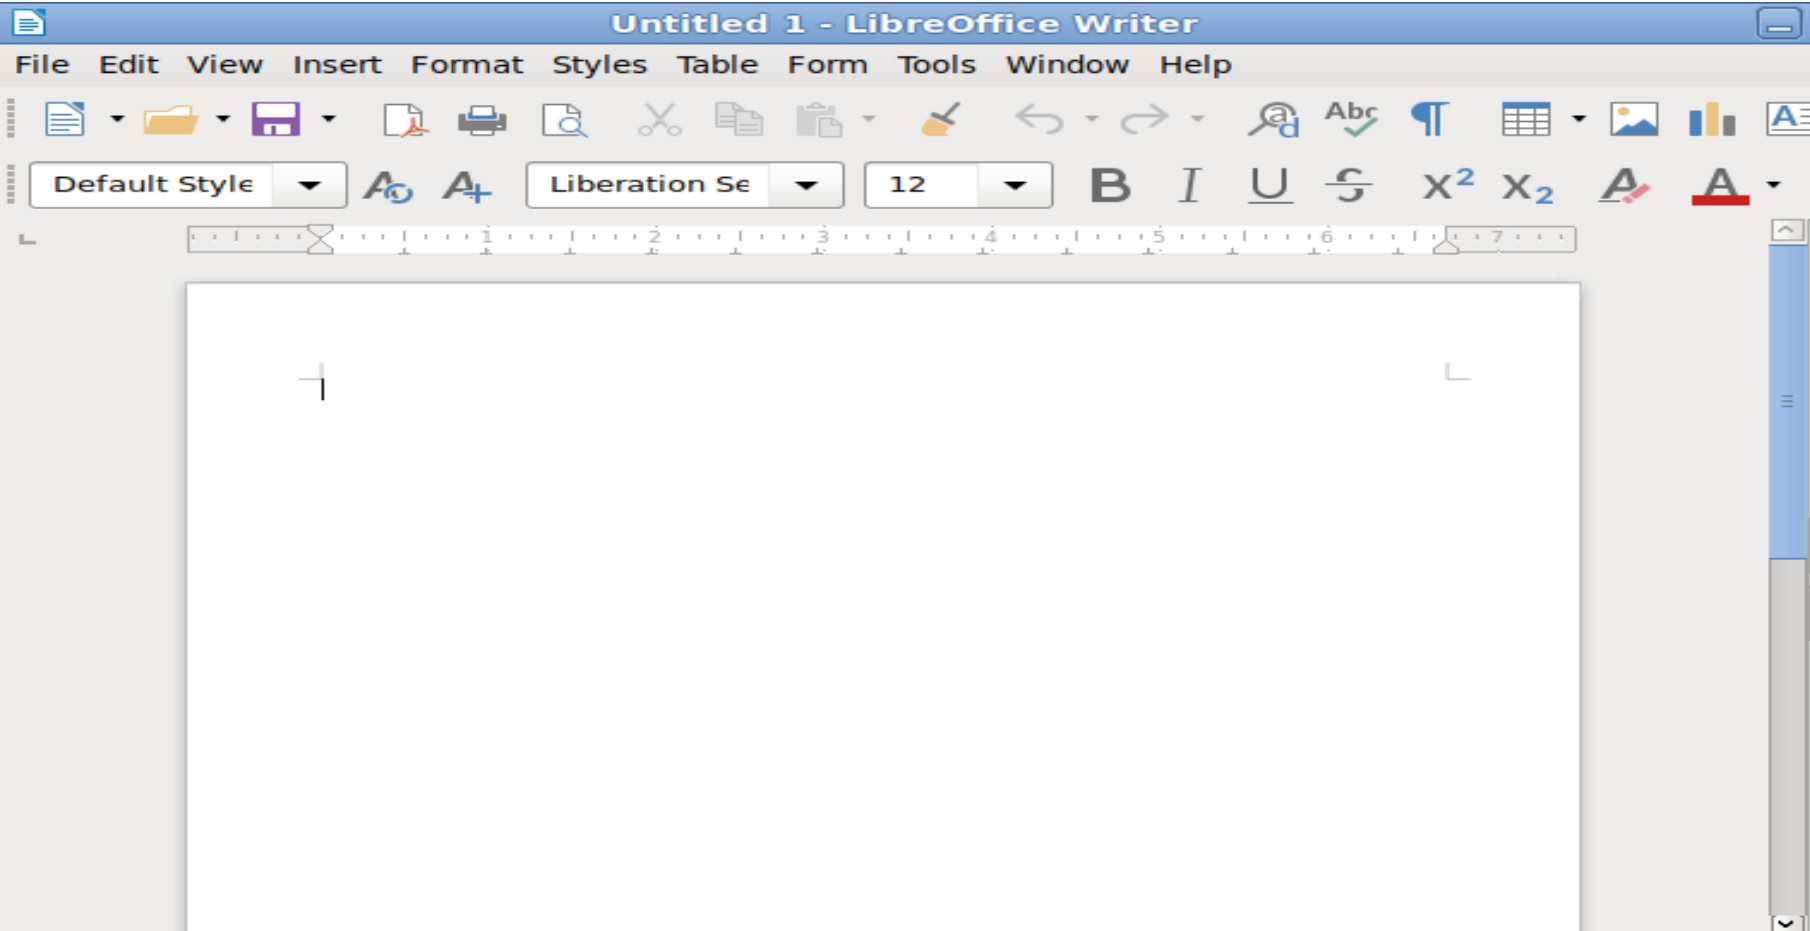
Task: Toggle strikethrough on selected text
Action: click(1349, 185)
